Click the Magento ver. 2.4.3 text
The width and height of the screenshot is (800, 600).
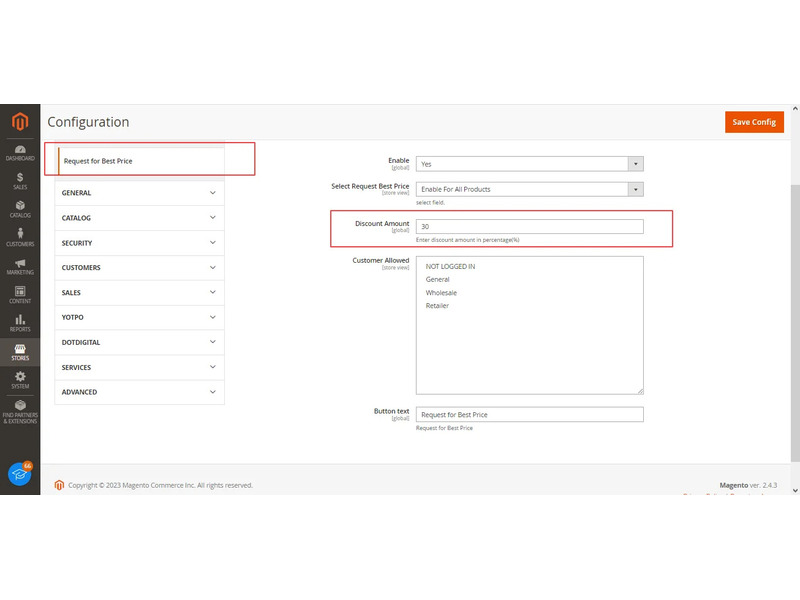(748, 485)
